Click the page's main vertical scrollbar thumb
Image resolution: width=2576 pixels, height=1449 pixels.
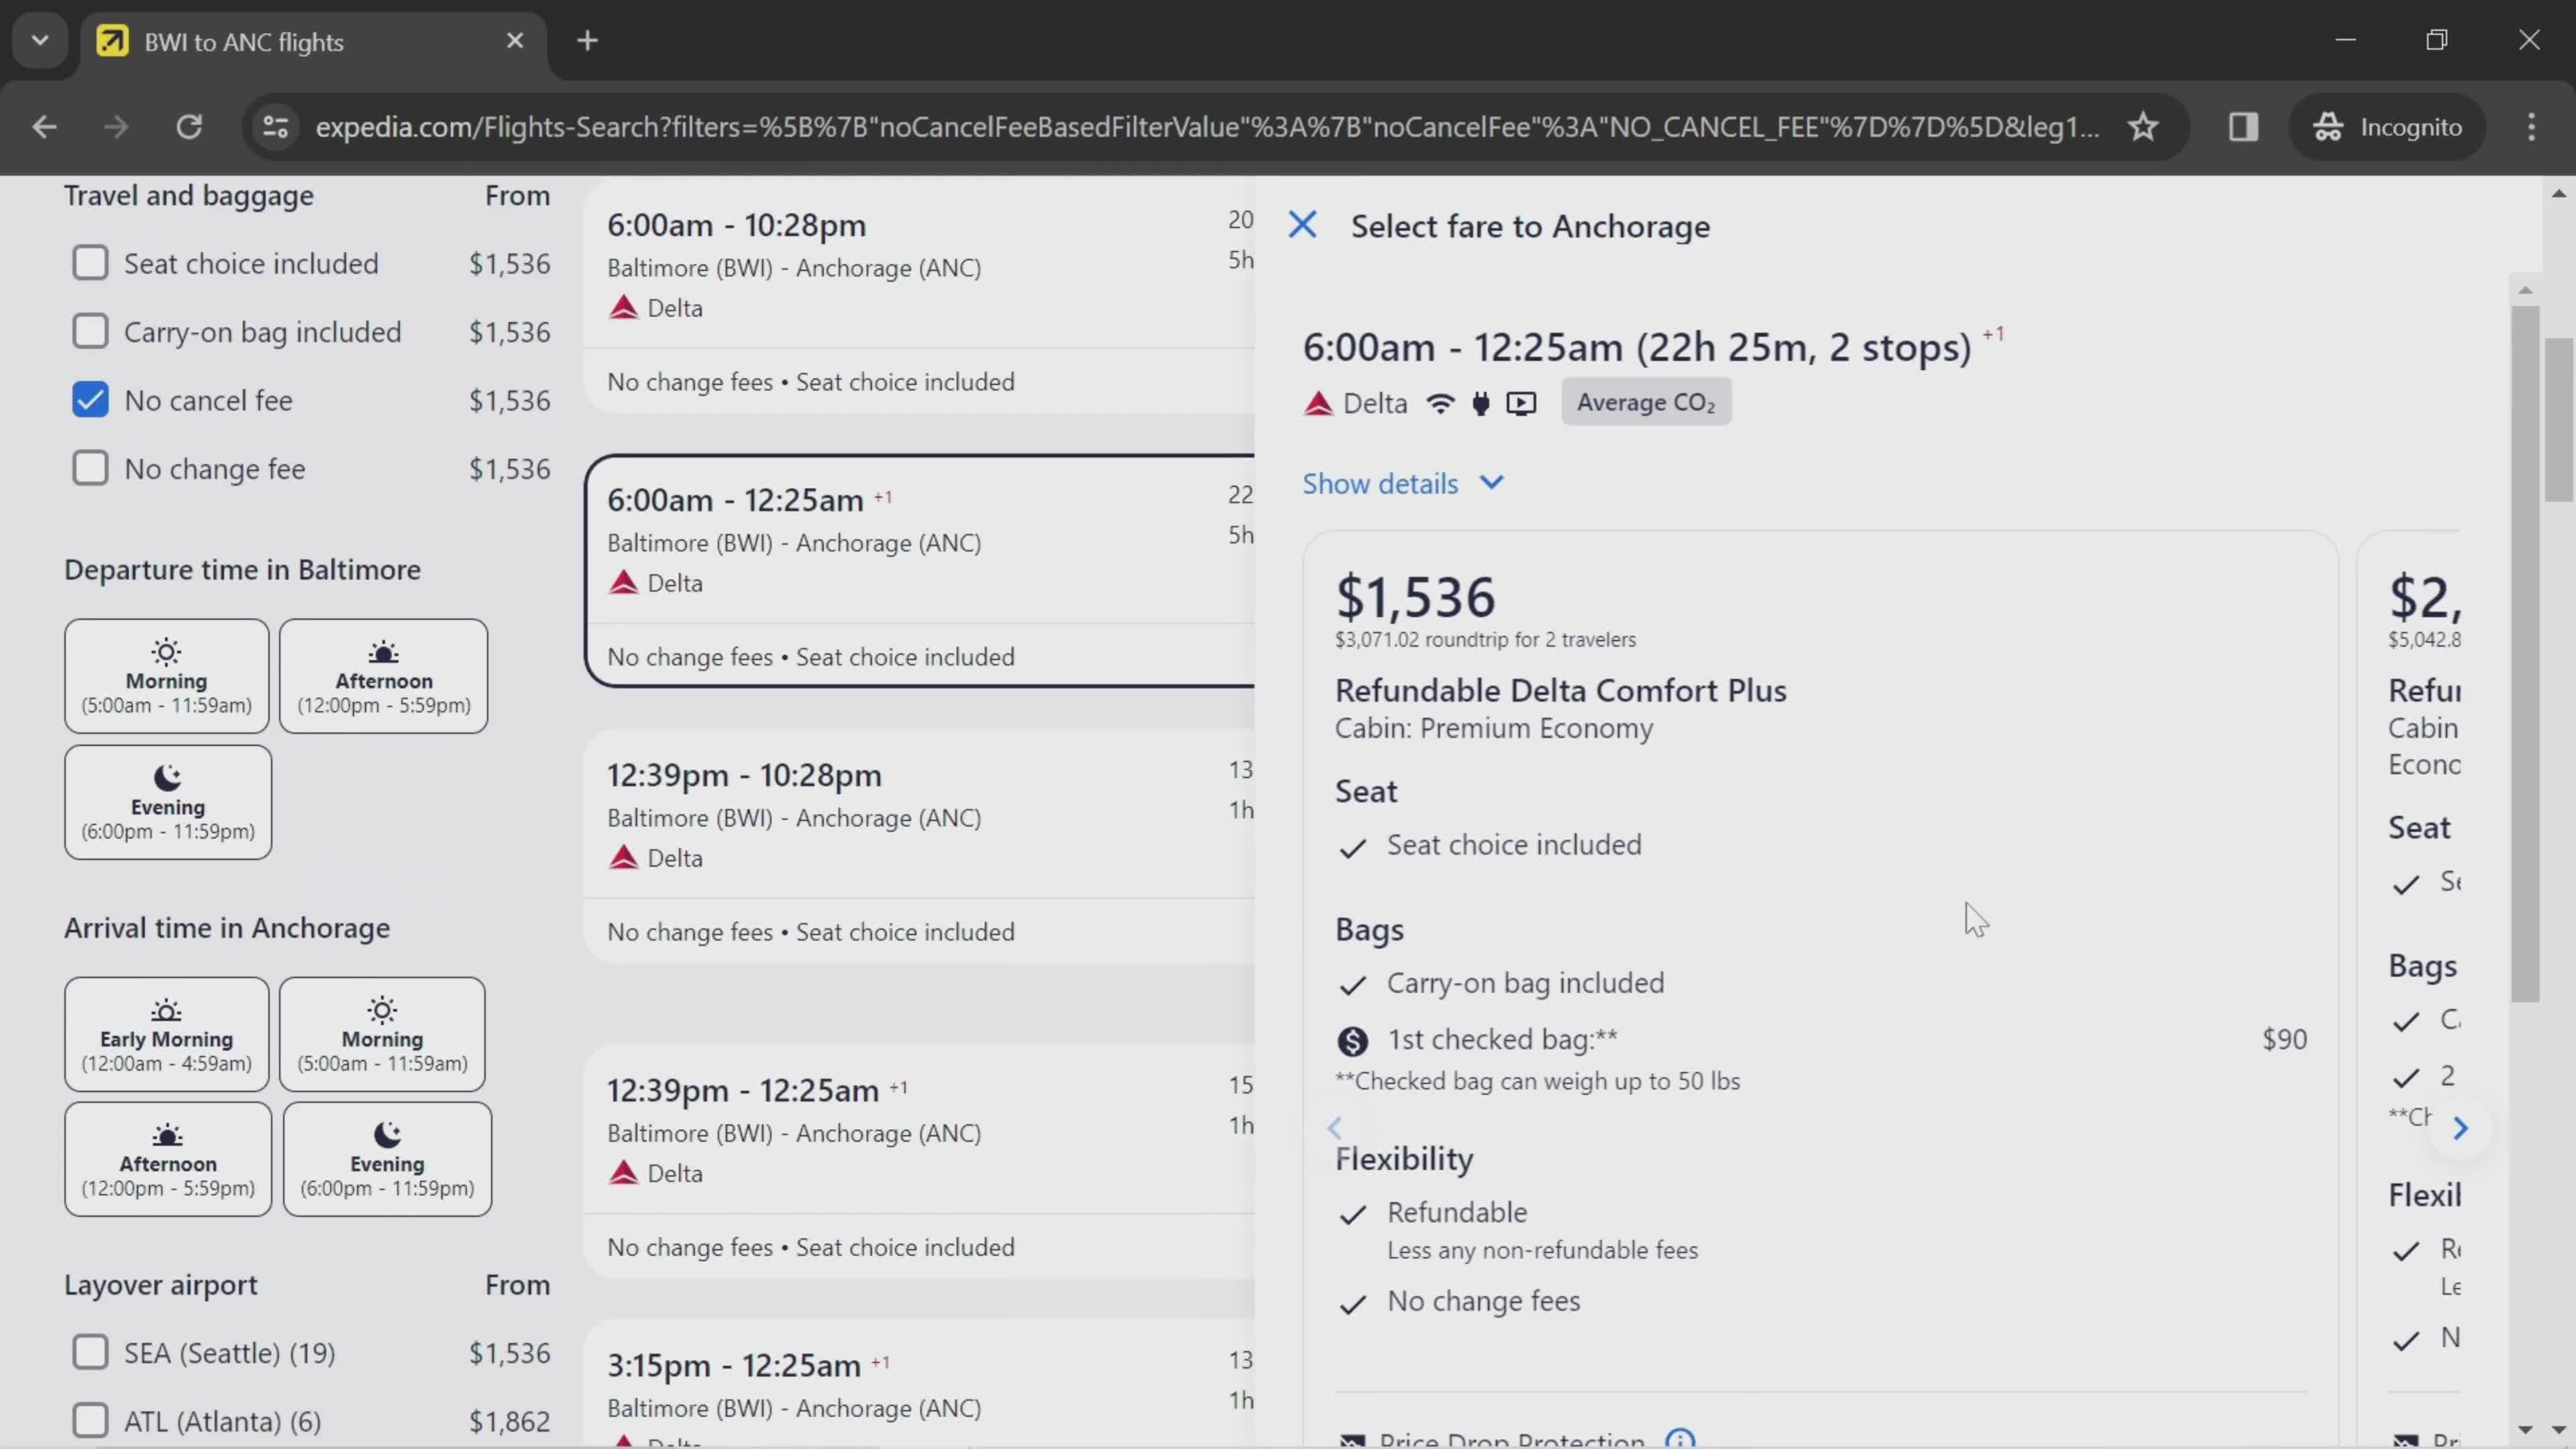coord(2559,420)
